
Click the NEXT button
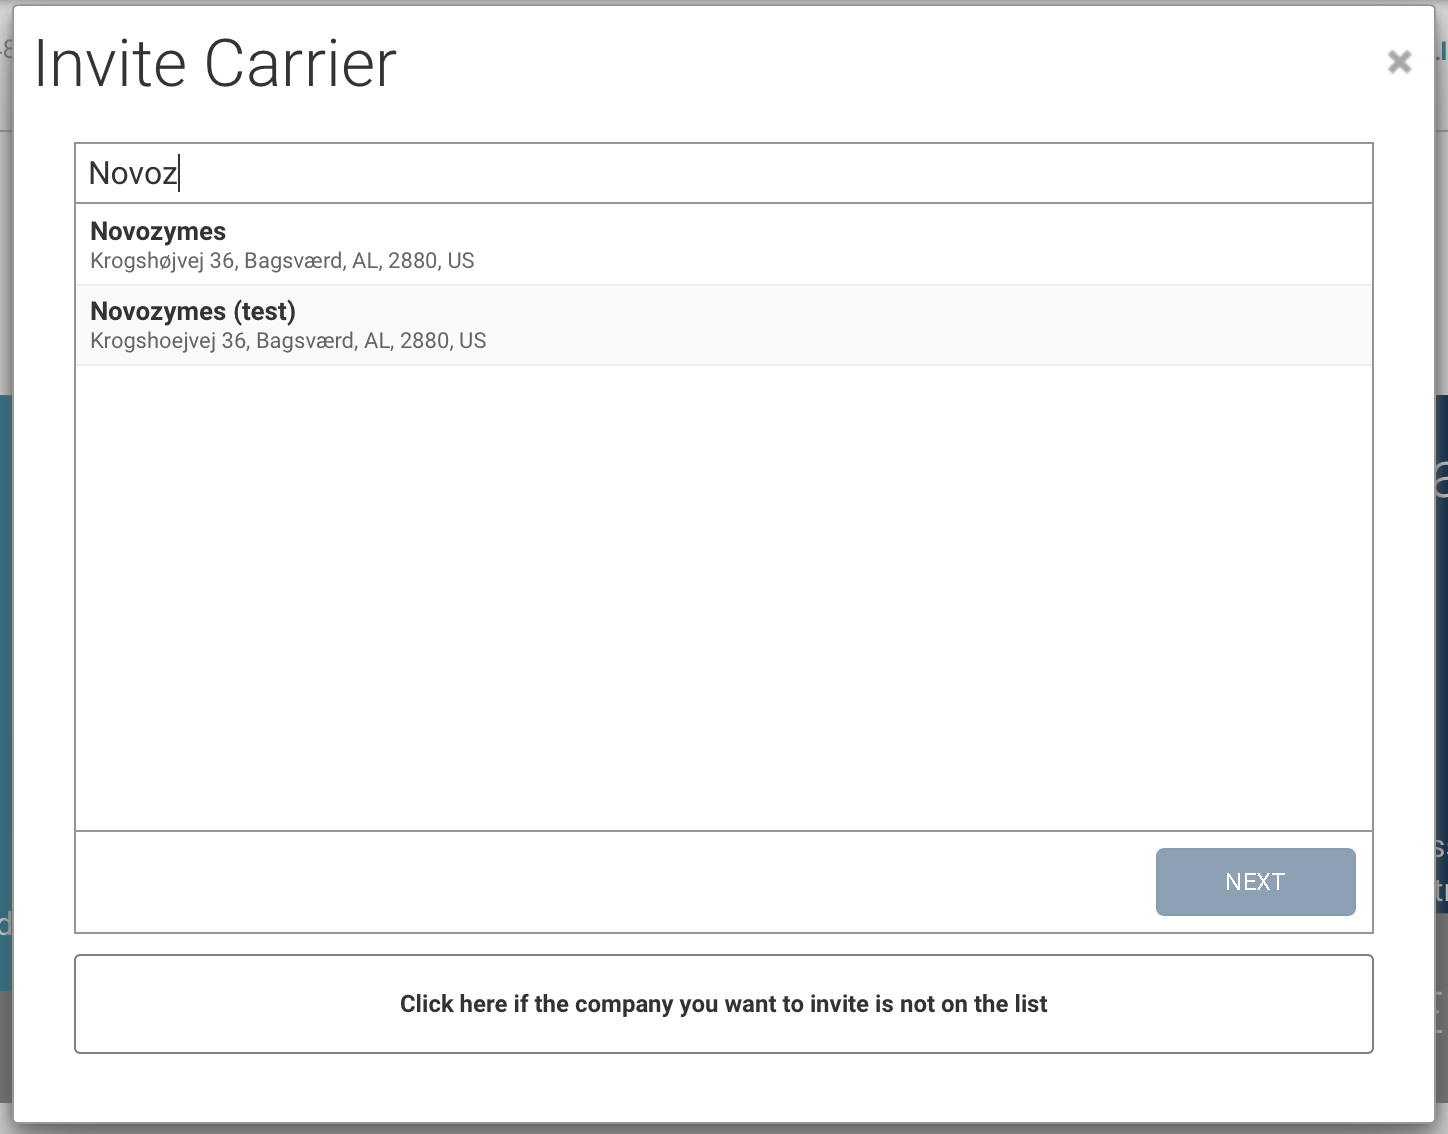(x=1255, y=882)
